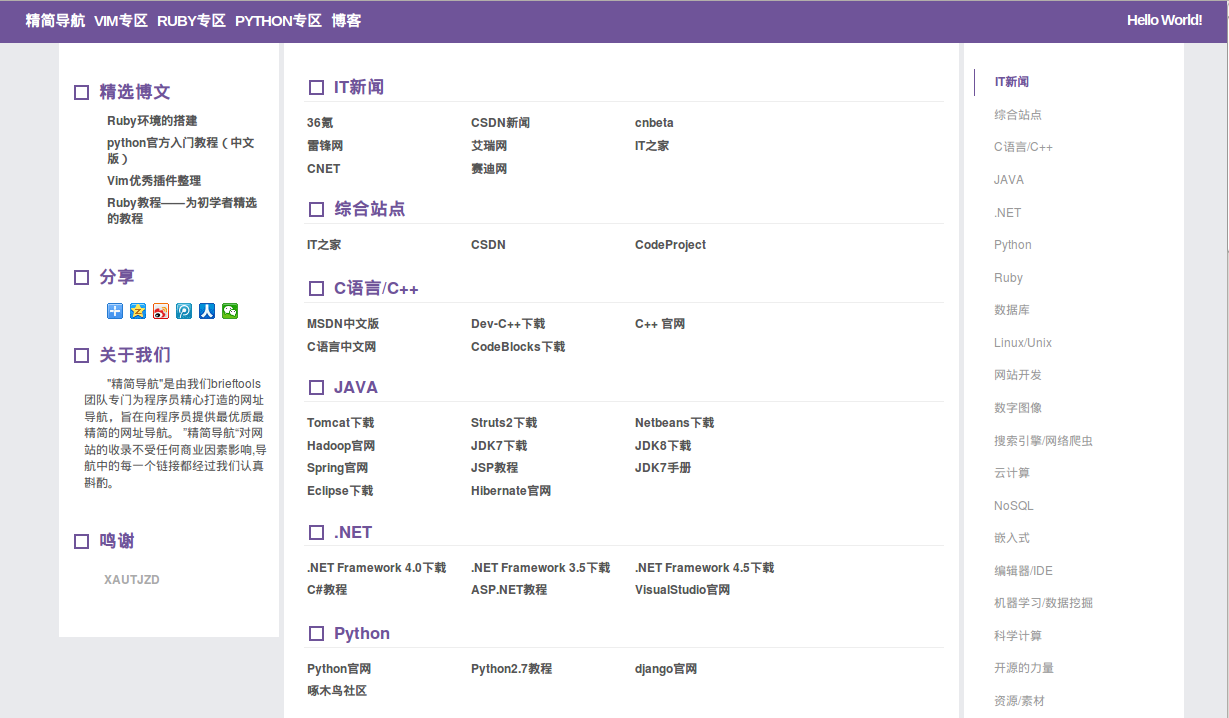
Task: Open Hadoop官网 link
Action: (x=341, y=446)
